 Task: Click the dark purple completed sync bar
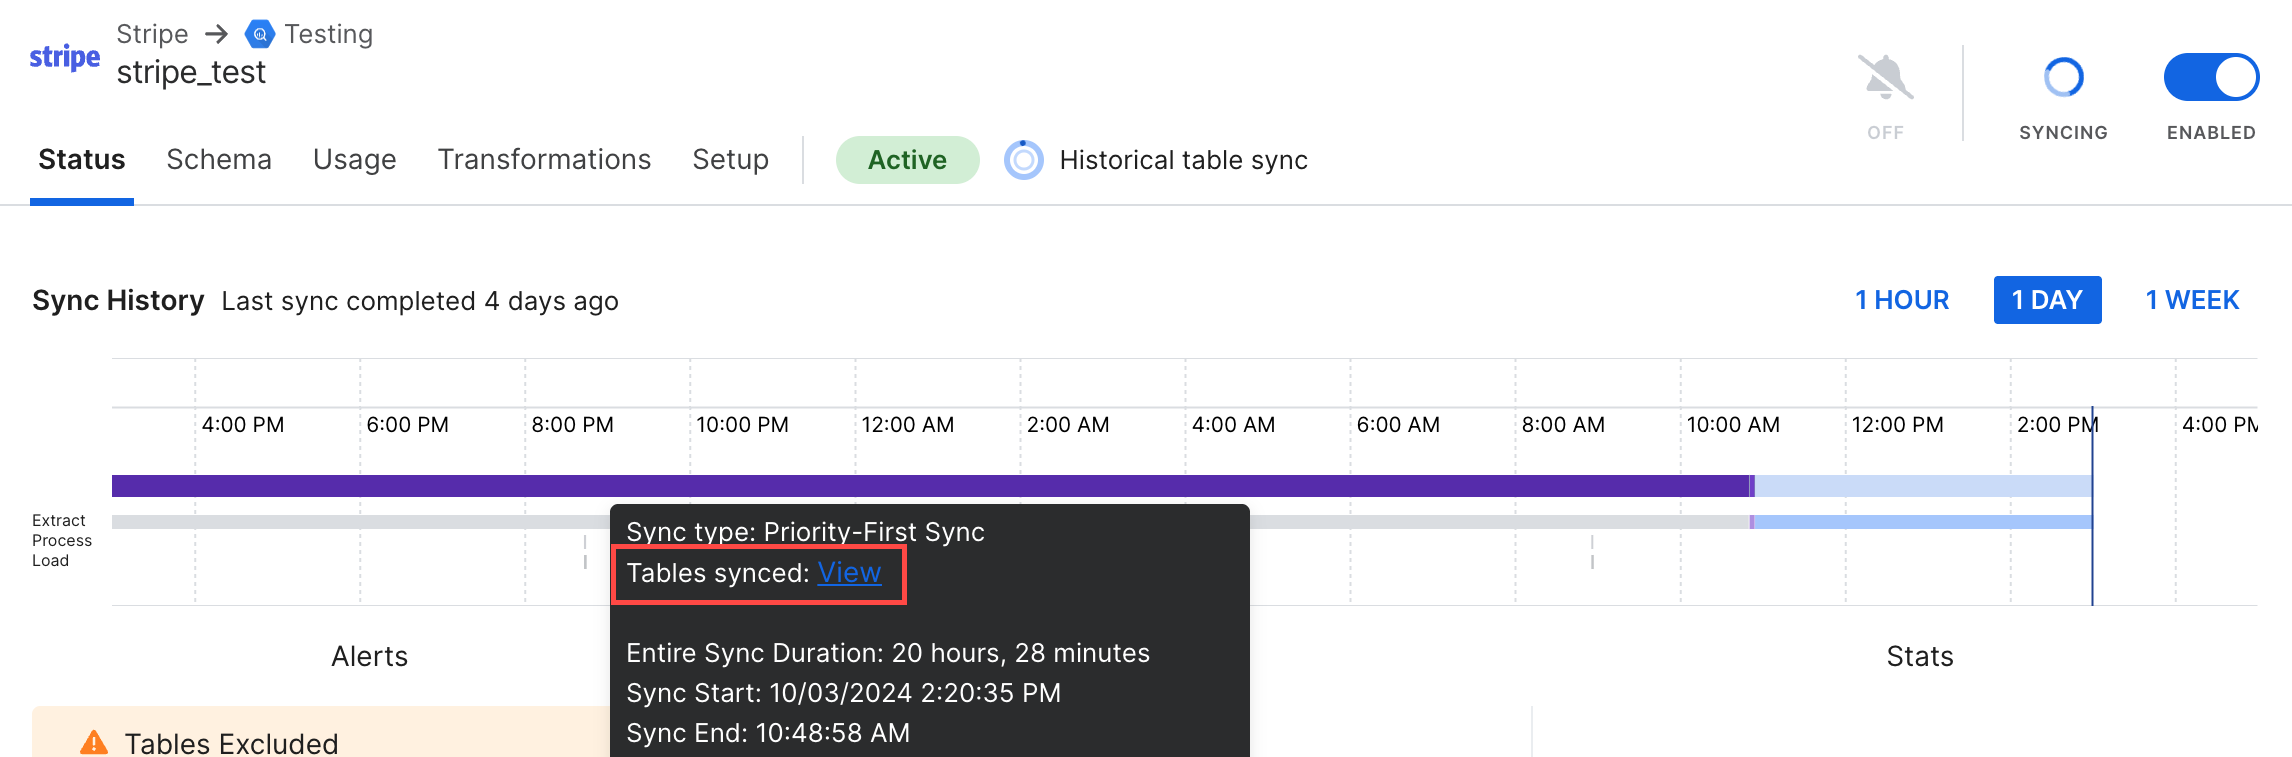coord(931,486)
